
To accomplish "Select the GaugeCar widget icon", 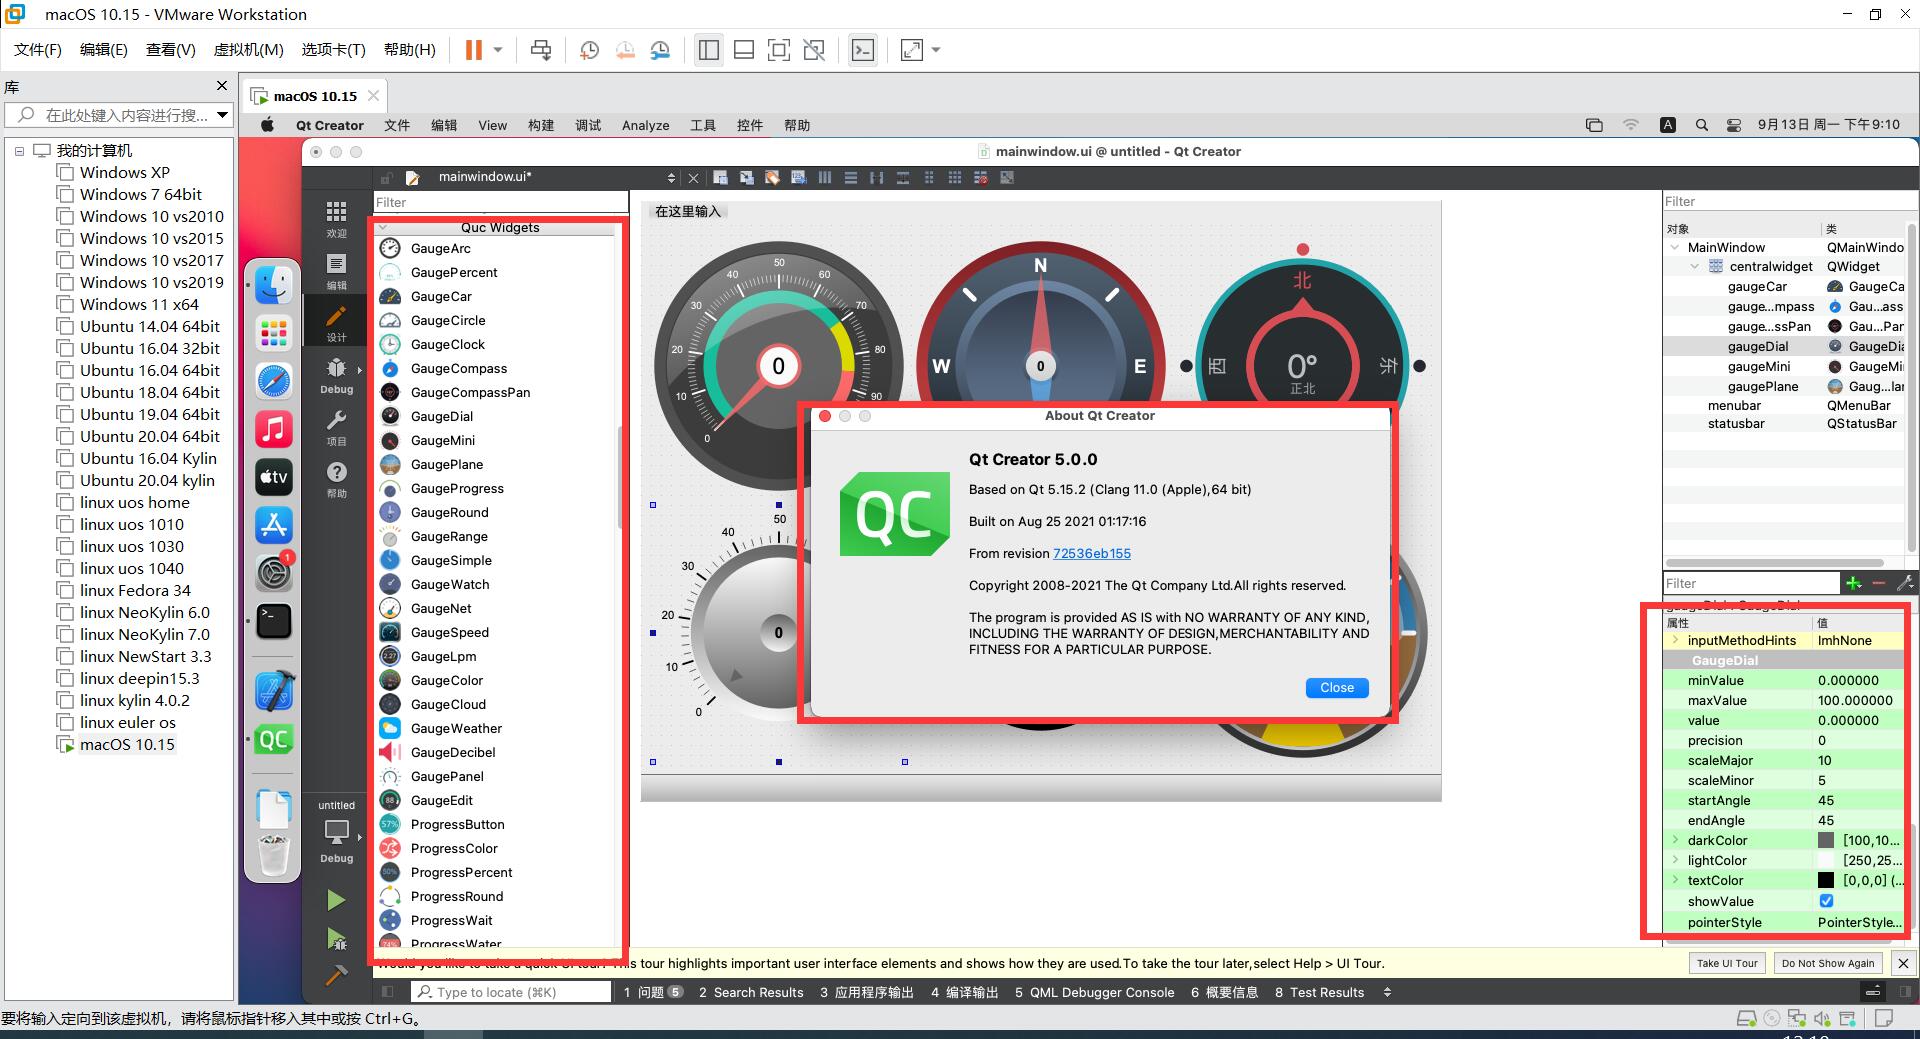I will coord(390,296).
